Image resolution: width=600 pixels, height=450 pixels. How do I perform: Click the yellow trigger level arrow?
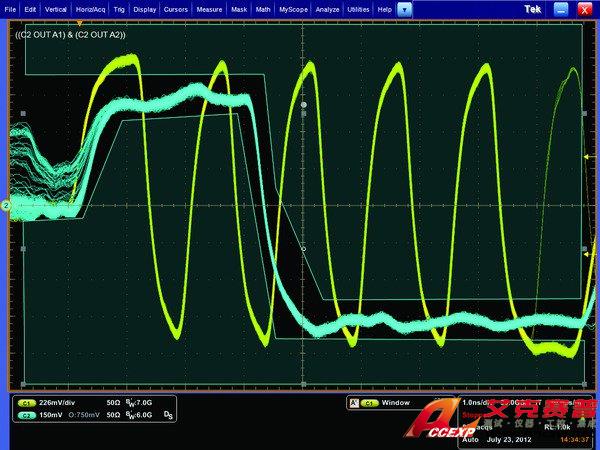point(587,254)
